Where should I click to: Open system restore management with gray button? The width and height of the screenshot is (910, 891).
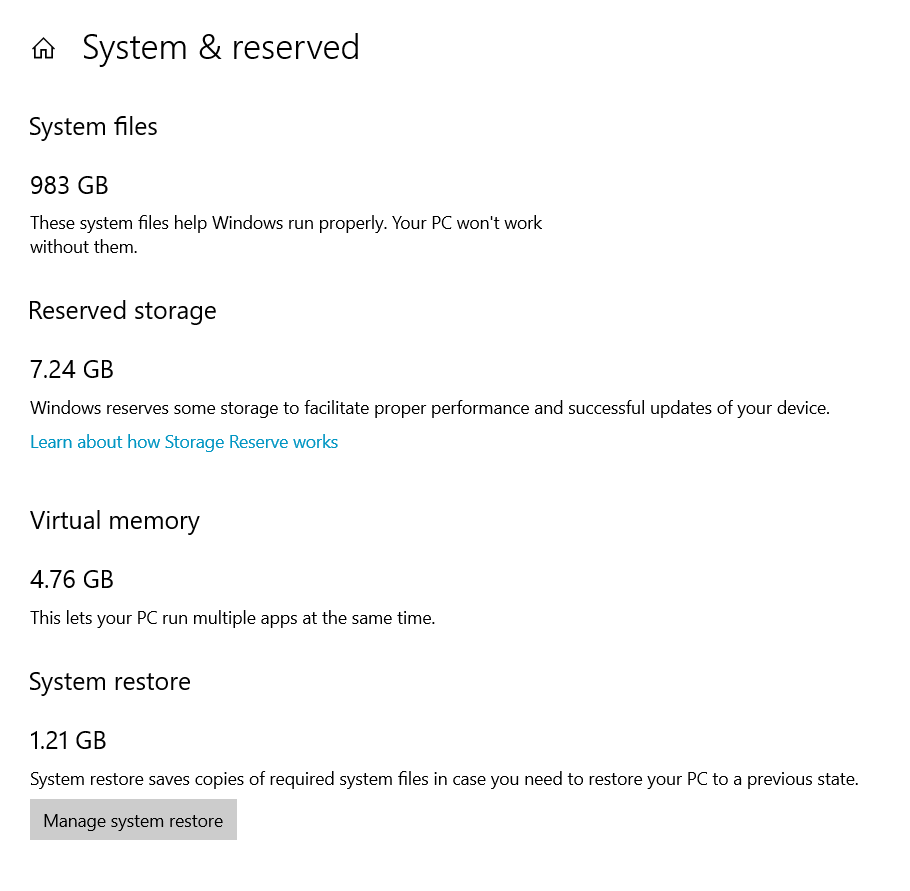(133, 821)
